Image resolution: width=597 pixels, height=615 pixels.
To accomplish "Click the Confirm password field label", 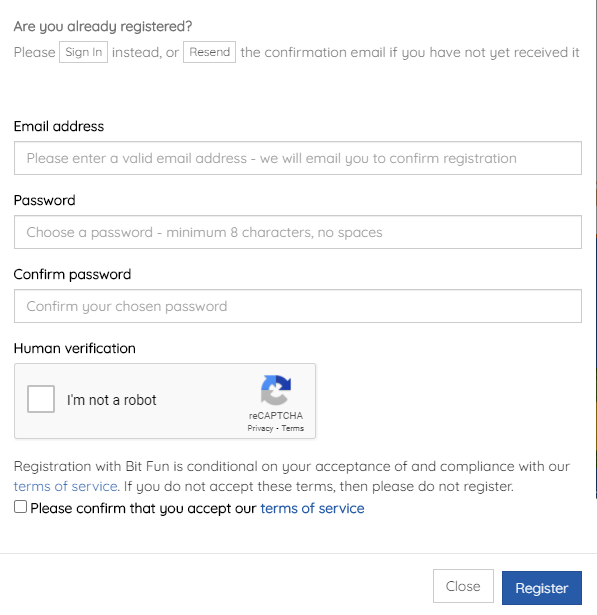I will [x=72, y=275].
